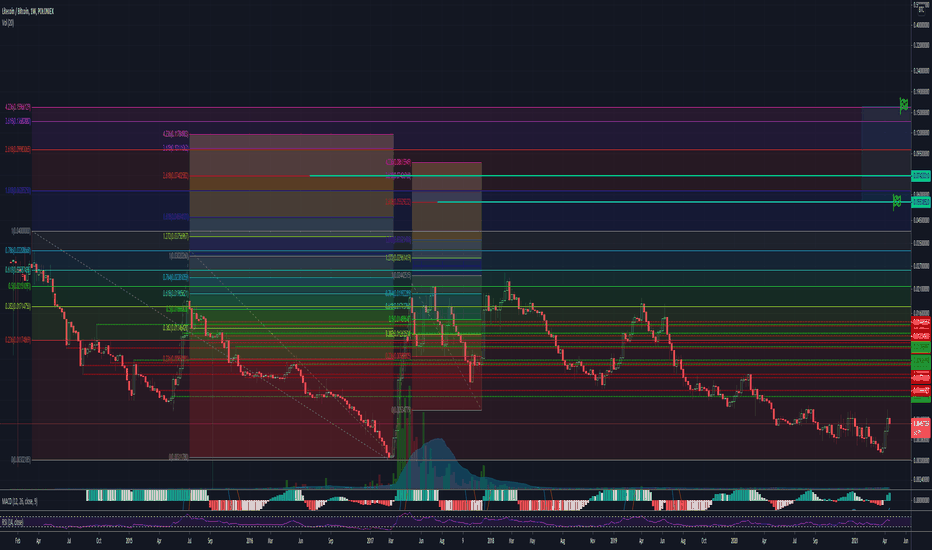Select the Vol (20) indicator label
Viewport: 932px width, 550px height.
click(8, 23)
